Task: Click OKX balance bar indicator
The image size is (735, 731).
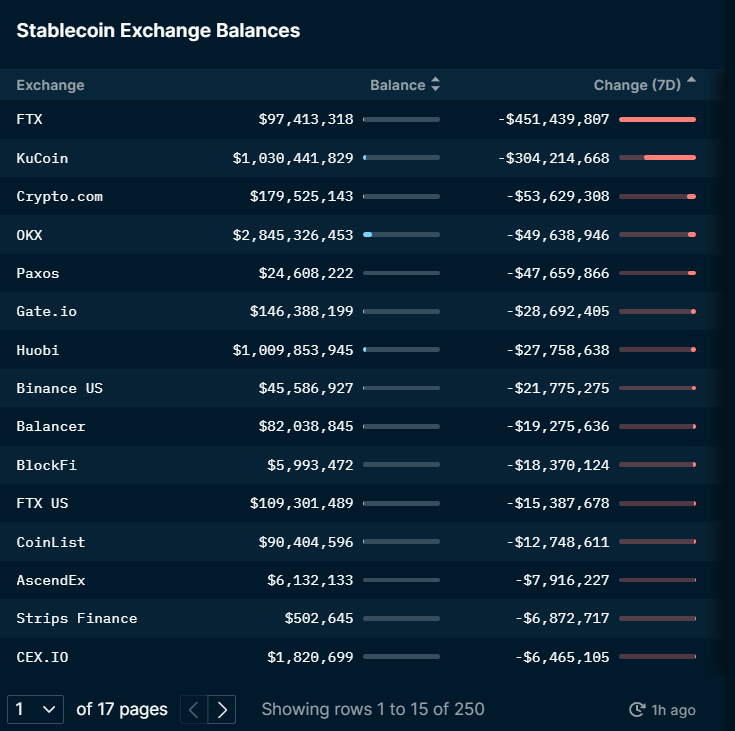Action: click(401, 235)
